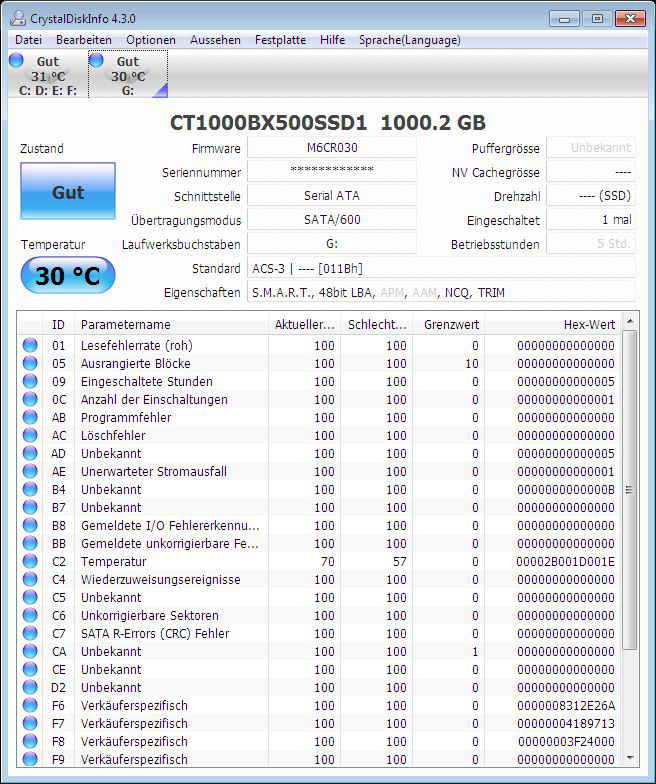Click the Drehzahl value ---- (SSD)
Image resolution: width=656 pixels, height=784 pixels.
[591, 196]
